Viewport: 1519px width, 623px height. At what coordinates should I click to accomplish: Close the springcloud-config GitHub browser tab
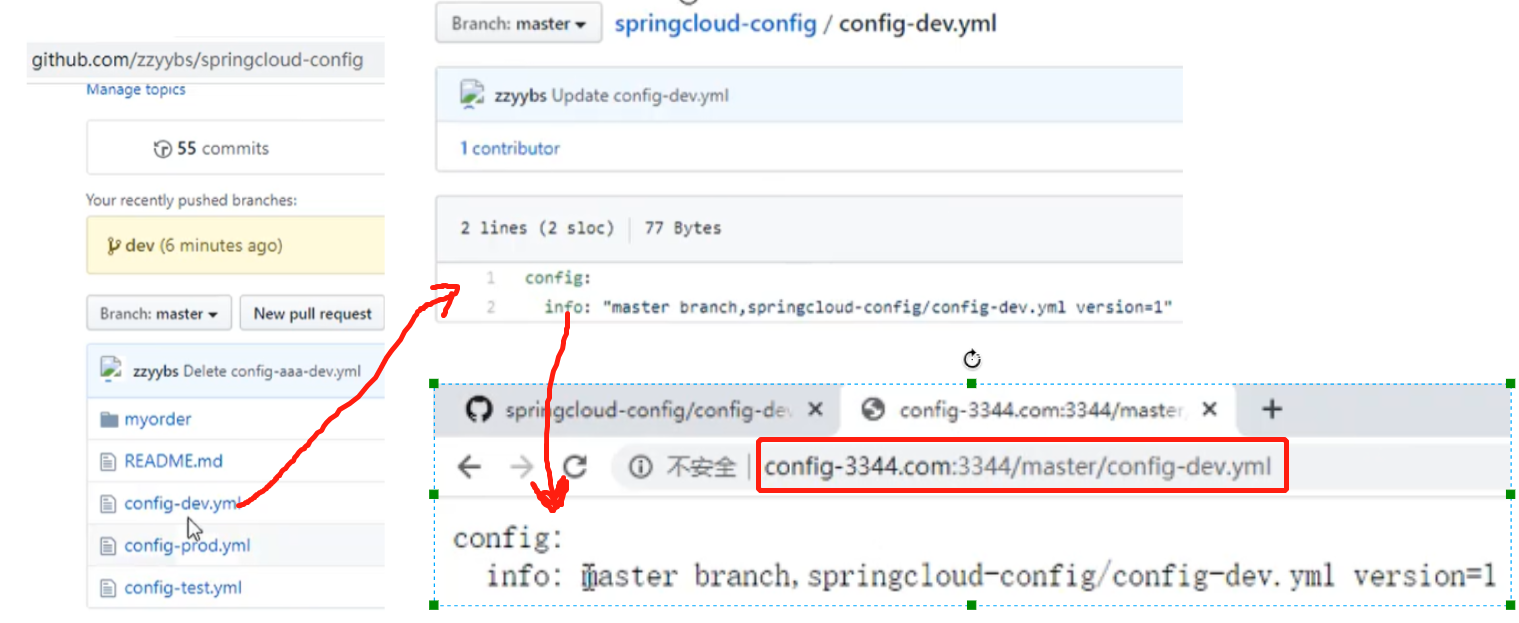point(815,409)
